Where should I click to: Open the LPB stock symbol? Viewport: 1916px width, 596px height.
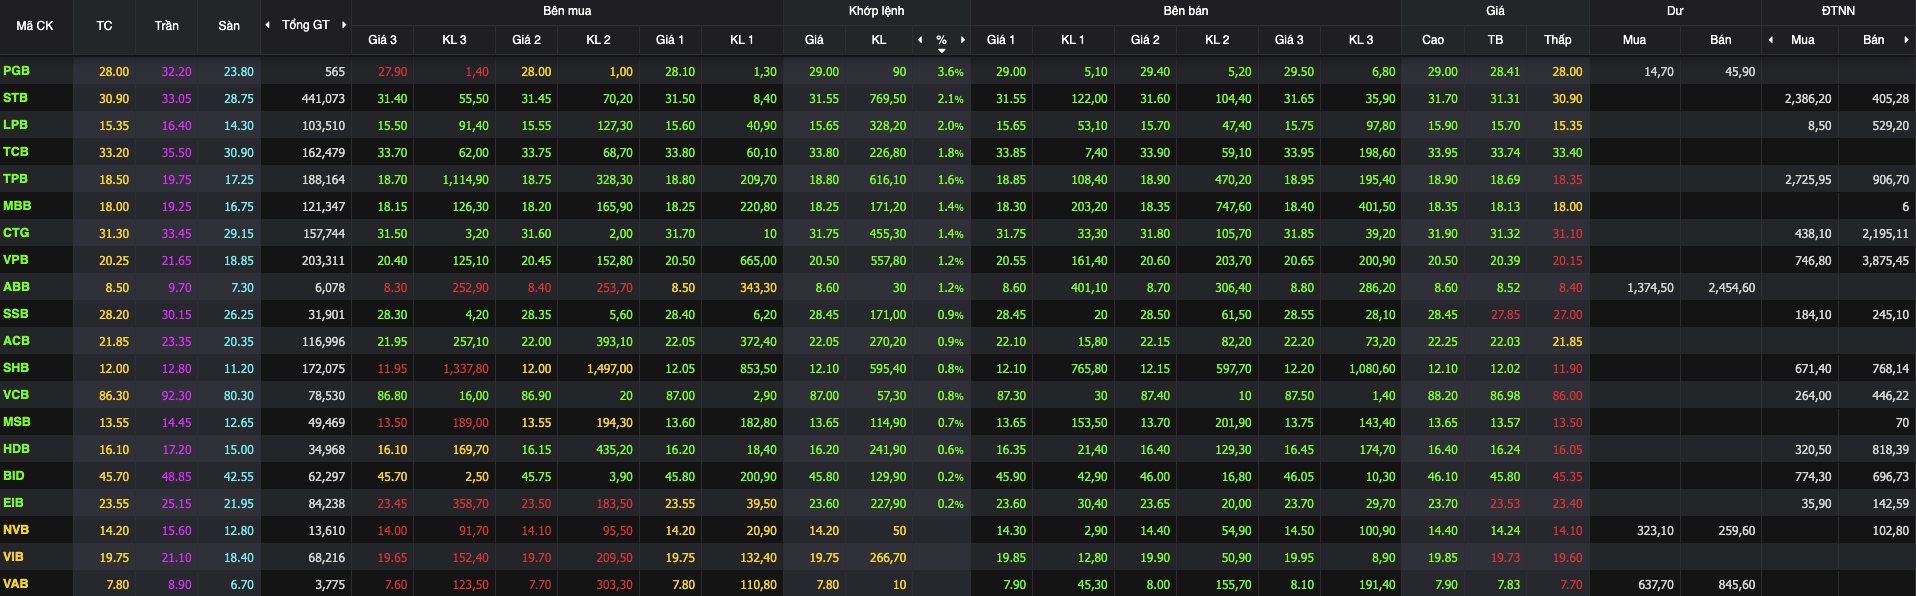pyautogui.click(x=15, y=125)
